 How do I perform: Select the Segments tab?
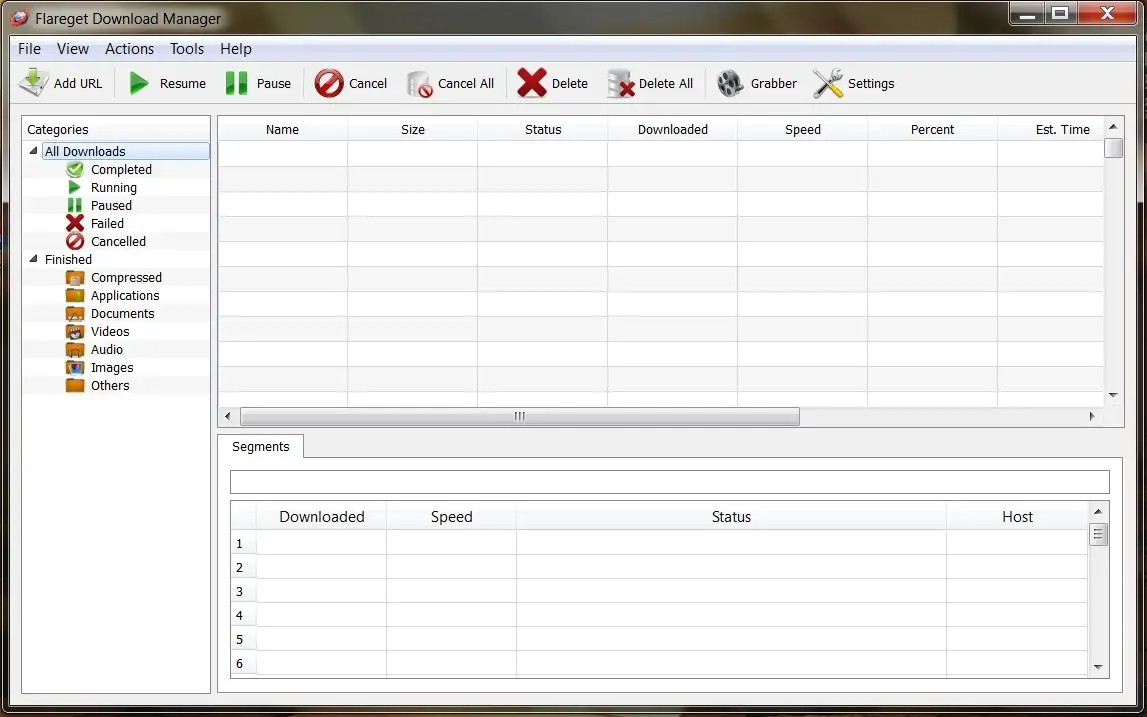click(260, 446)
